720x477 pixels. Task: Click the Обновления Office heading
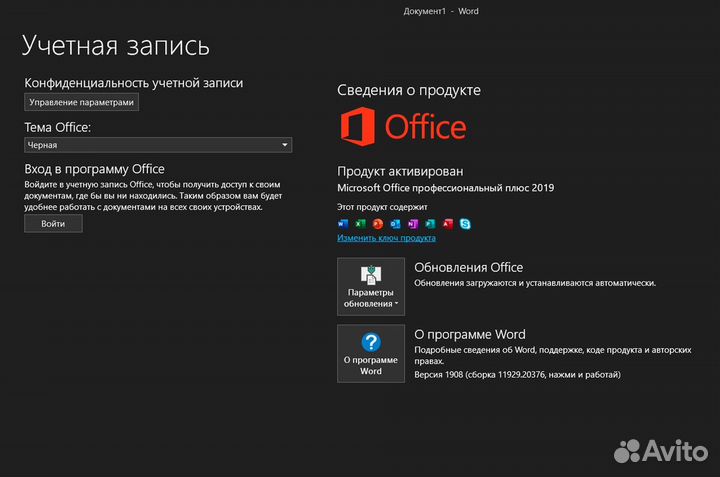(468, 267)
